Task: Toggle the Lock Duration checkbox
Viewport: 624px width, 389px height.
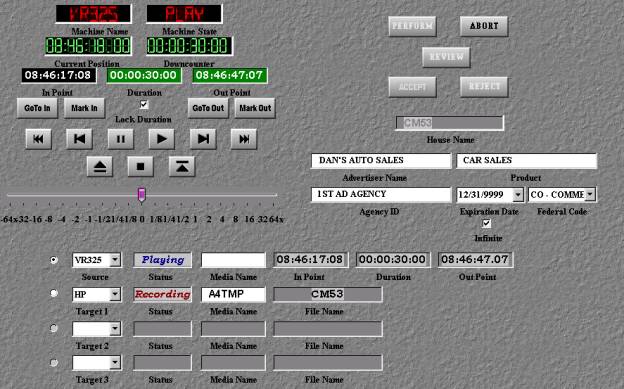Action: click(x=144, y=105)
